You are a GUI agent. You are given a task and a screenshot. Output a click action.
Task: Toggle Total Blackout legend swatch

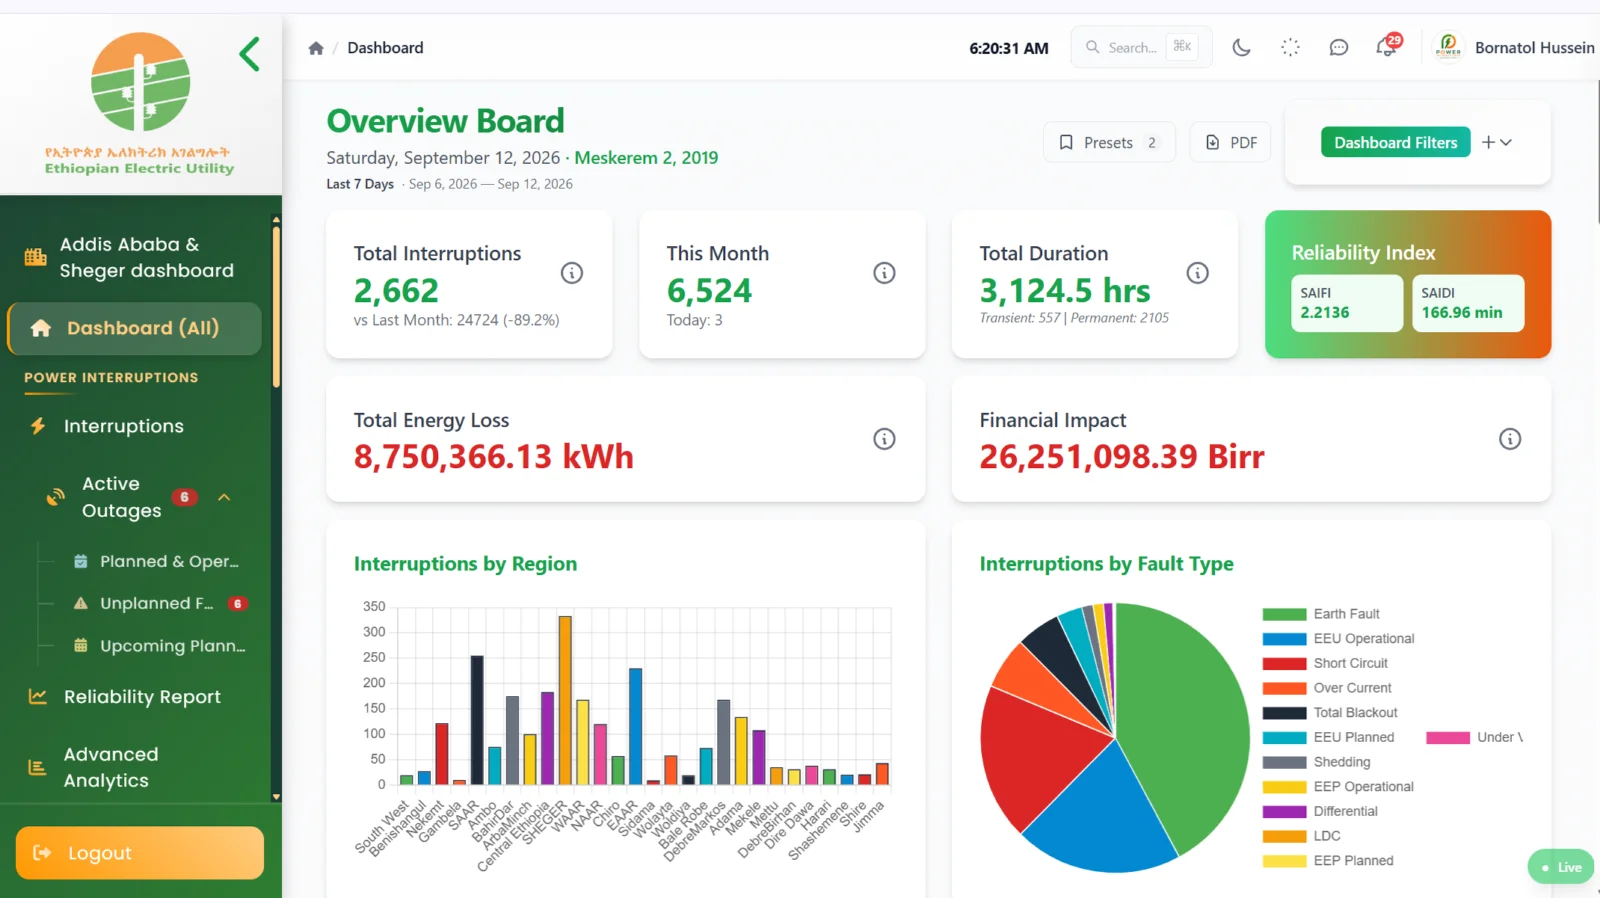point(1284,713)
